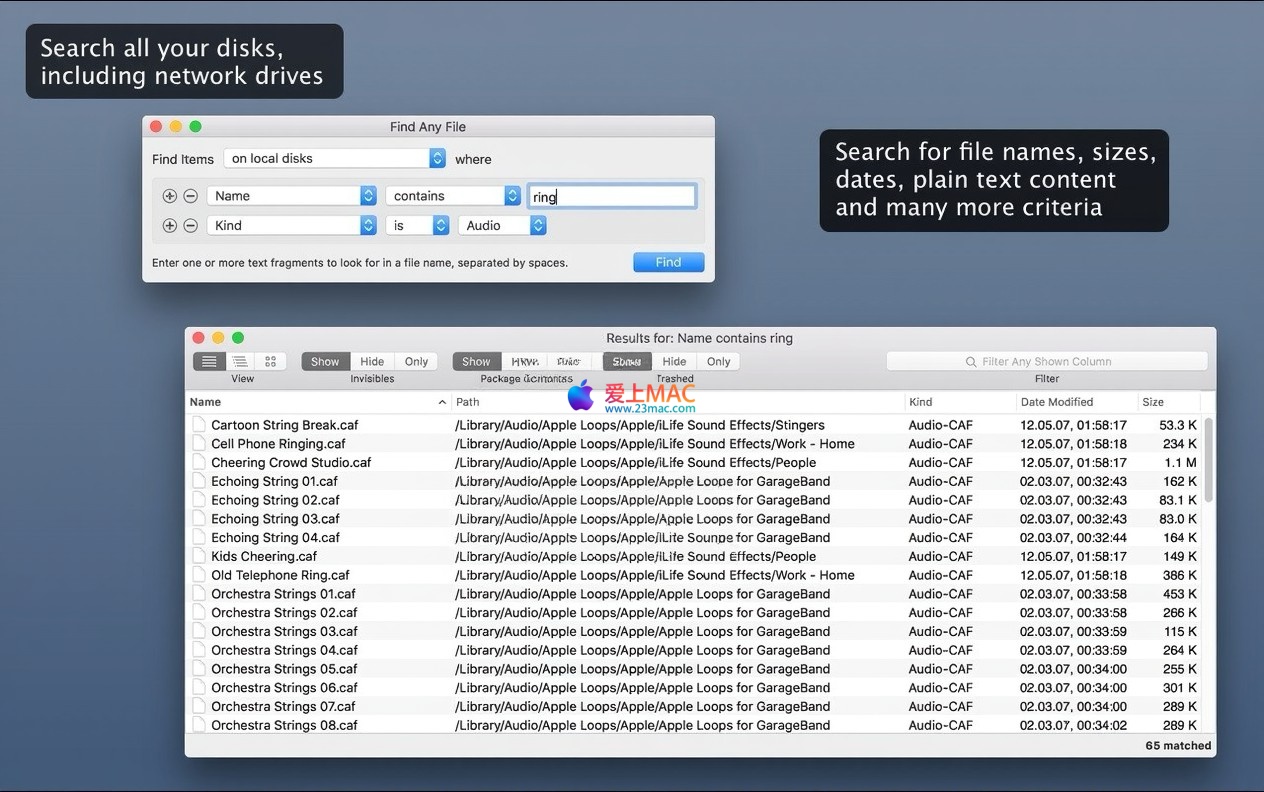Set Trashed filter to Only

coord(718,362)
